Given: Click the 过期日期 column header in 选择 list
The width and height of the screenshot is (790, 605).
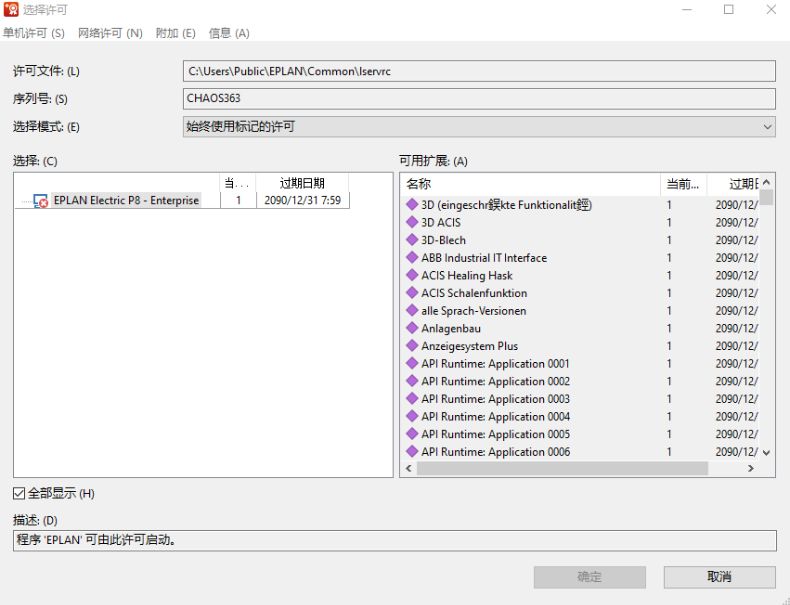Looking at the screenshot, I should pyautogui.click(x=302, y=183).
